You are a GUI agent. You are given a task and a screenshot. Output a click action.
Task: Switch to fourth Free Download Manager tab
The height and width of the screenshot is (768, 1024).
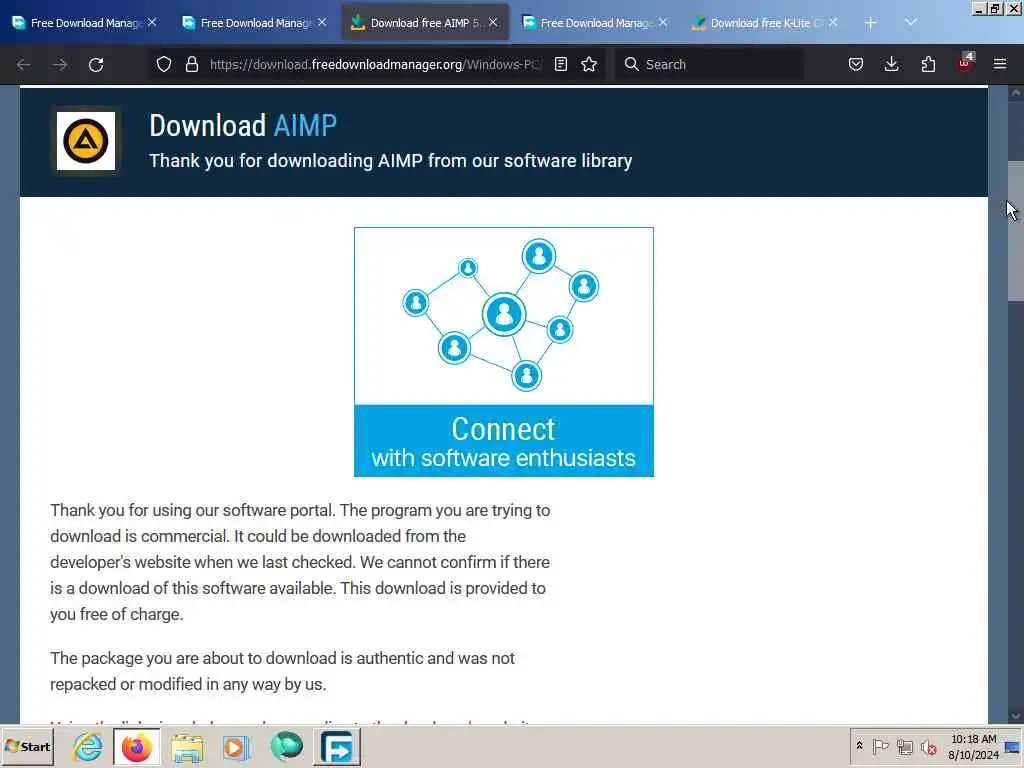[594, 23]
